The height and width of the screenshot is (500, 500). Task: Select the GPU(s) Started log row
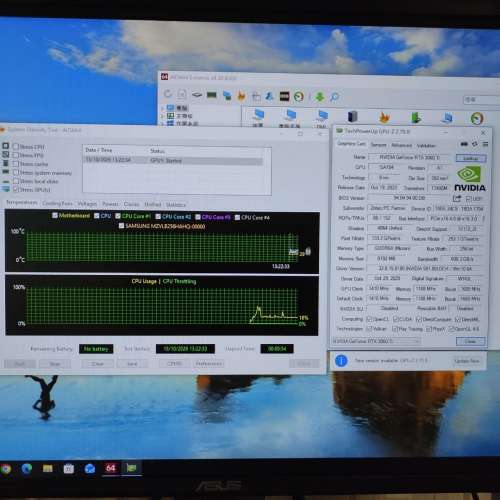pyautogui.click(x=173, y=160)
